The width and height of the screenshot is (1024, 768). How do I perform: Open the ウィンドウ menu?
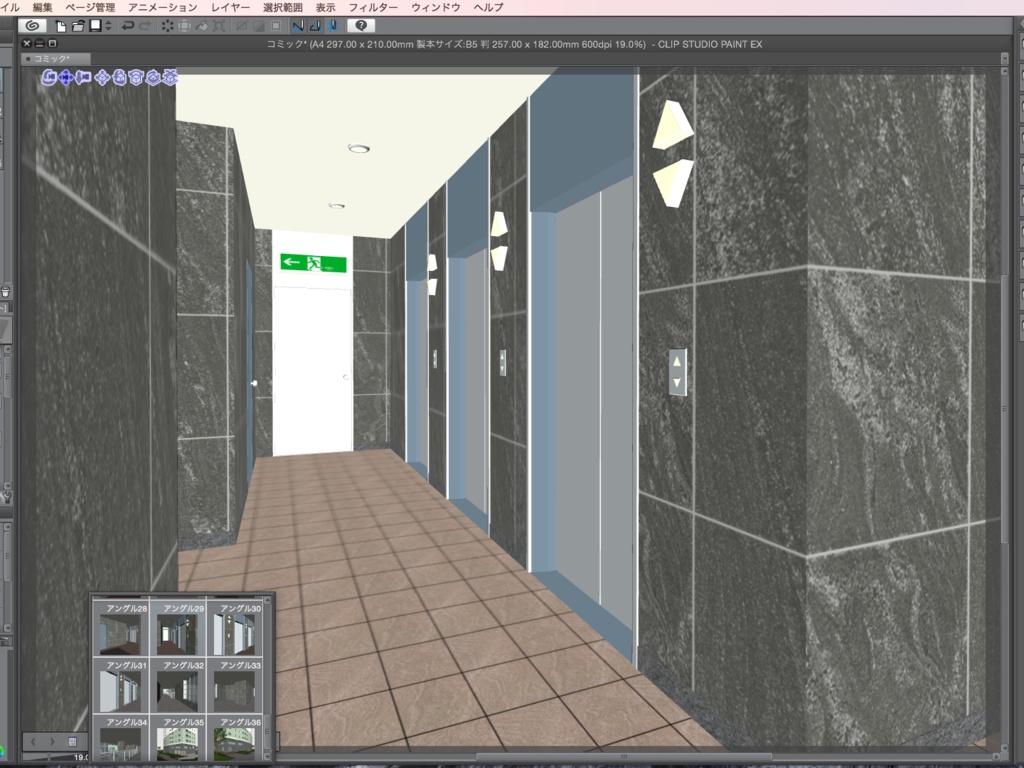[x=434, y=5]
